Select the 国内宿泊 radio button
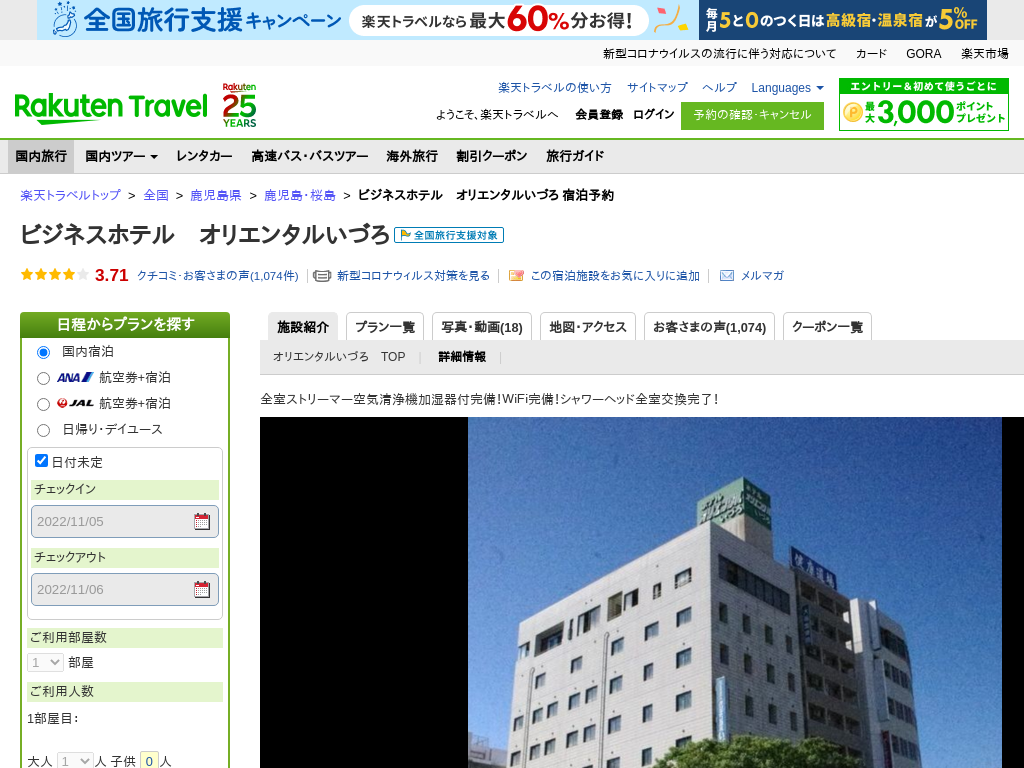The height and width of the screenshot is (768, 1024). pos(43,352)
